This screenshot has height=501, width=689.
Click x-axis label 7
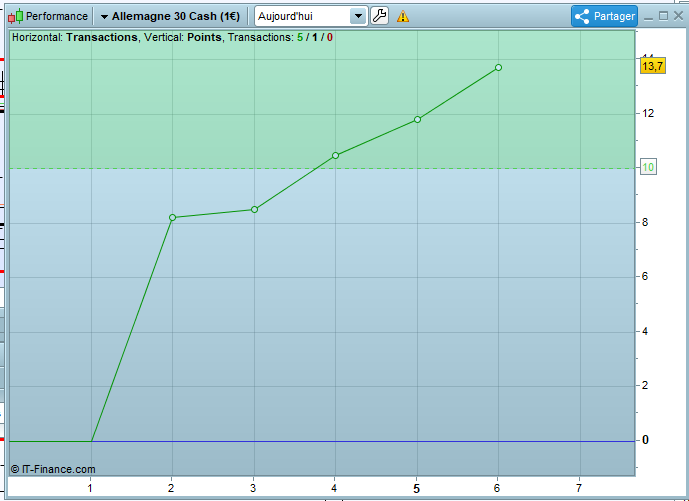pyautogui.click(x=579, y=488)
